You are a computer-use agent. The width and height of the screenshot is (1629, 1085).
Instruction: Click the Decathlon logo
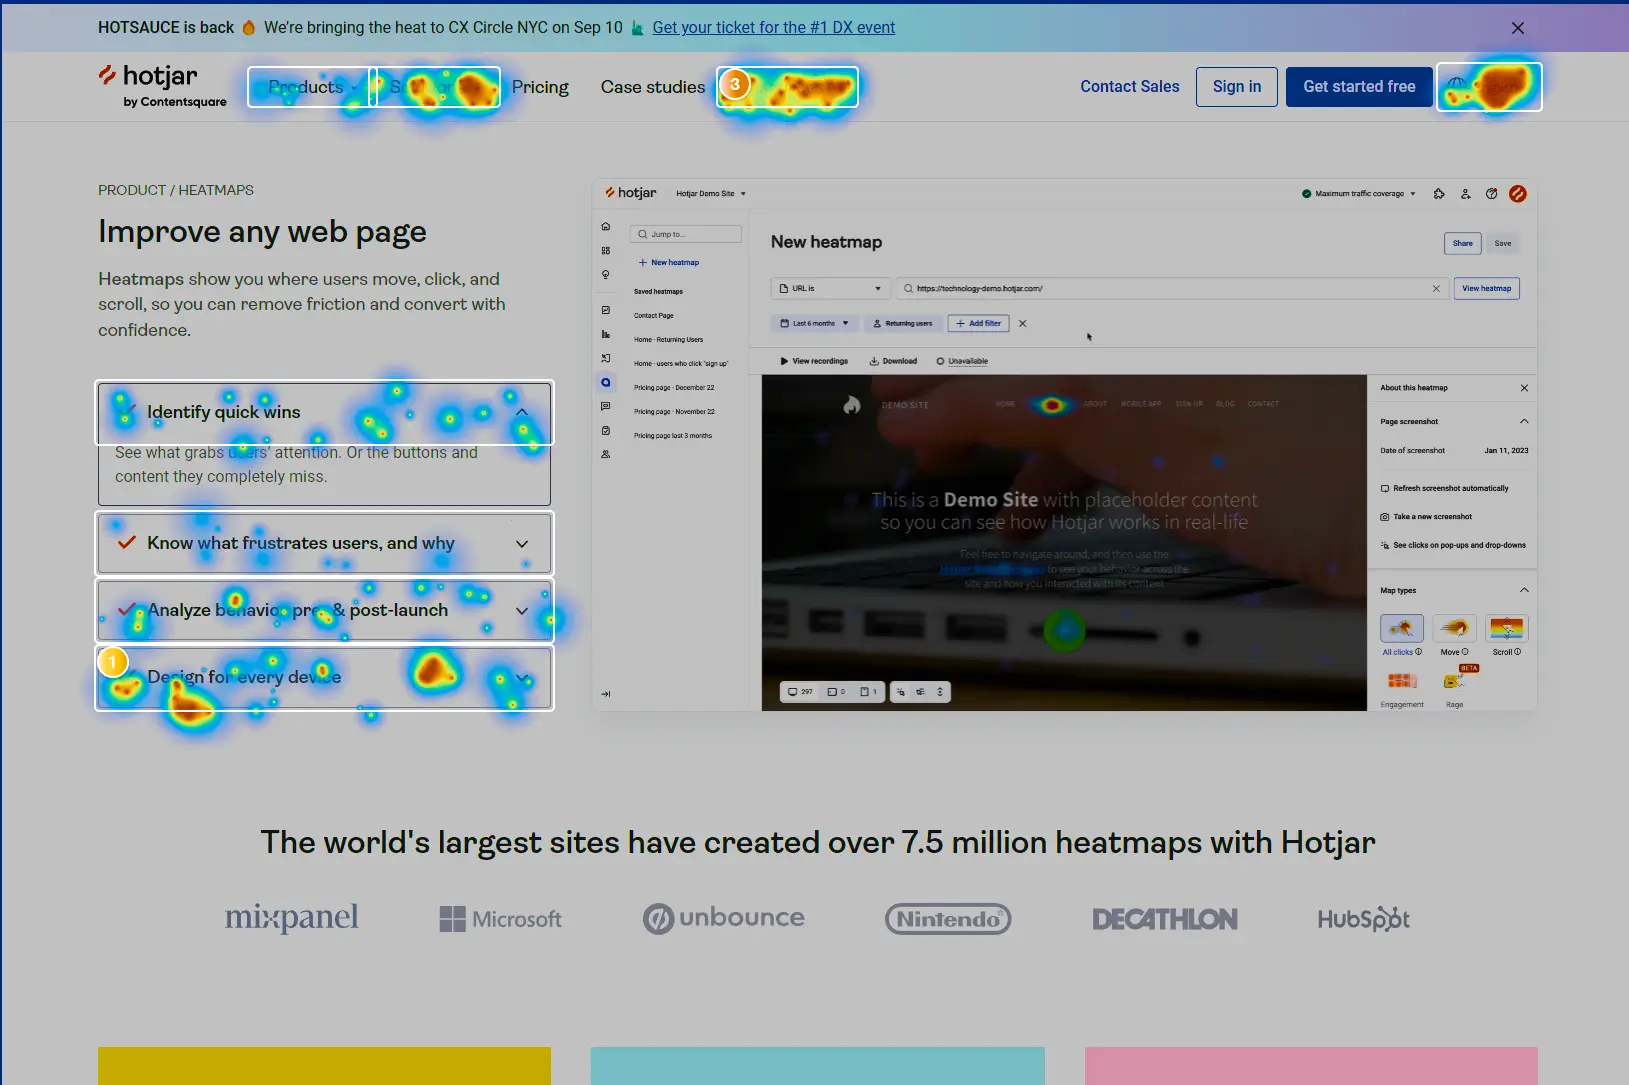[1164, 919]
